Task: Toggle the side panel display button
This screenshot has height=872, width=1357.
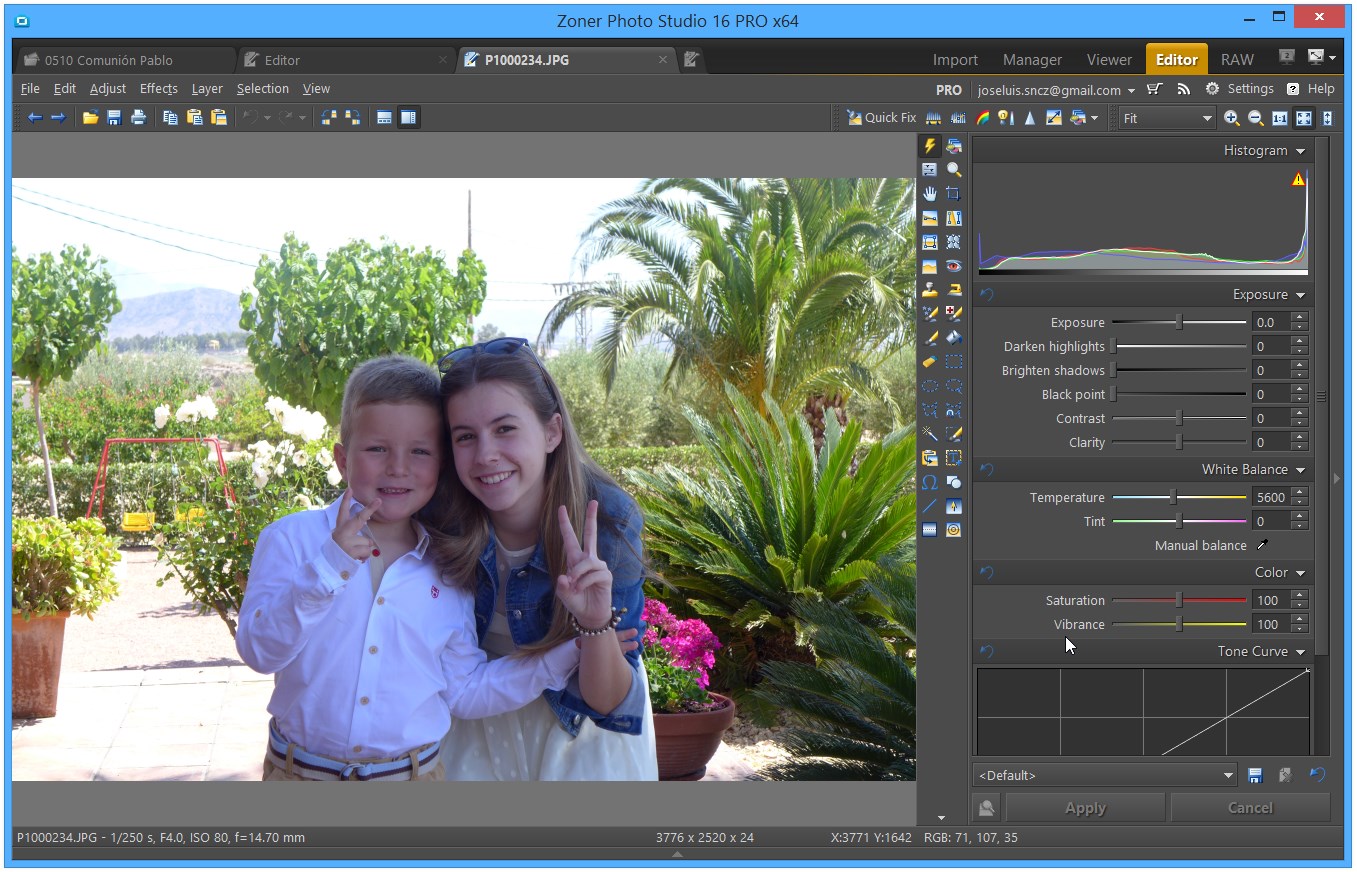Action: point(408,118)
